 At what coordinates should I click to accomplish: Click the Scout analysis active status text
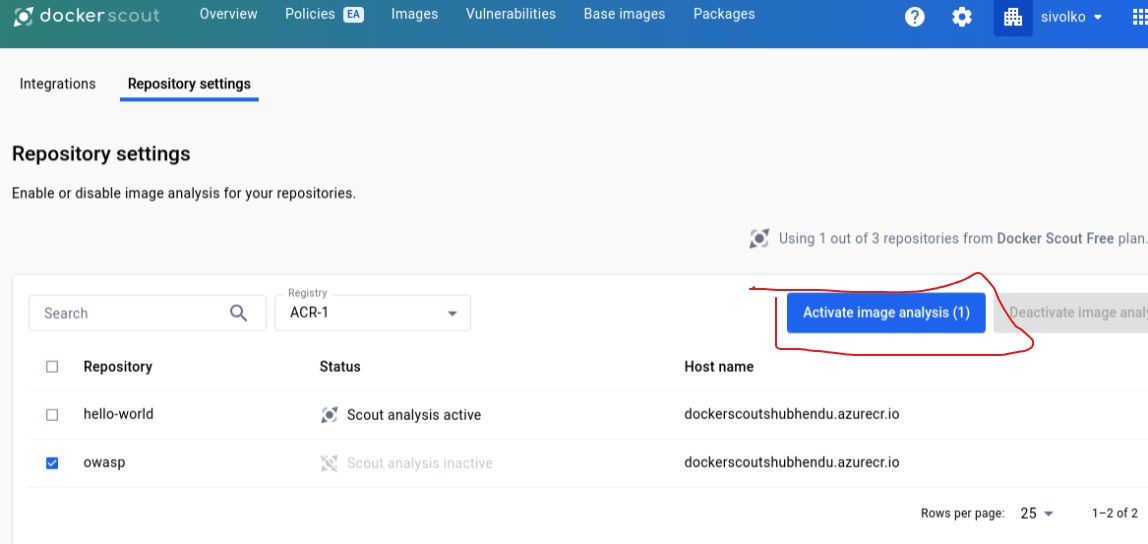click(414, 415)
